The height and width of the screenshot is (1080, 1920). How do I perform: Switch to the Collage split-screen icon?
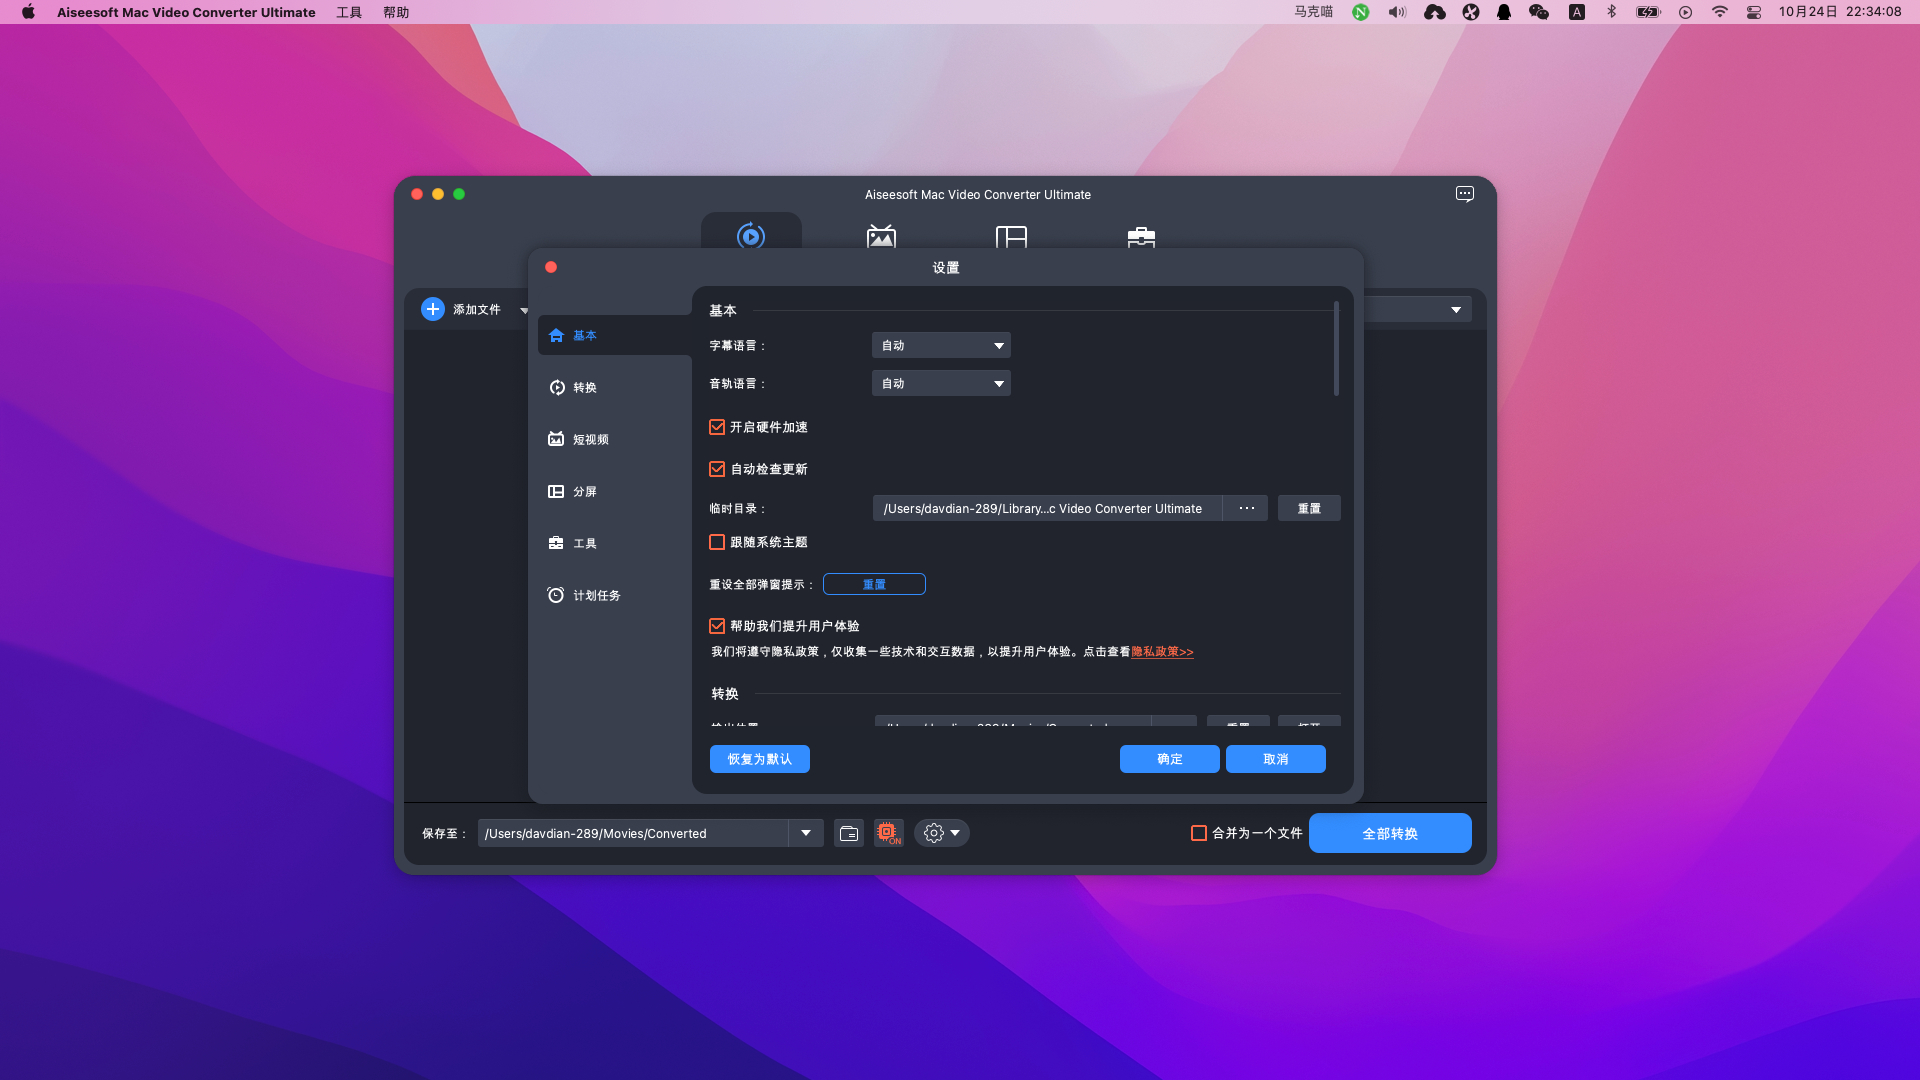coord(1011,236)
